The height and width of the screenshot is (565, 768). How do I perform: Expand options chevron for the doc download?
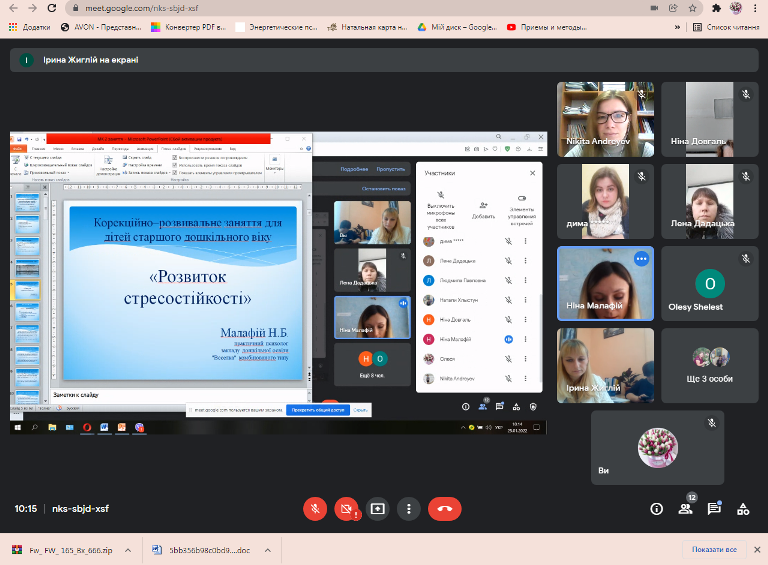[x=268, y=550]
